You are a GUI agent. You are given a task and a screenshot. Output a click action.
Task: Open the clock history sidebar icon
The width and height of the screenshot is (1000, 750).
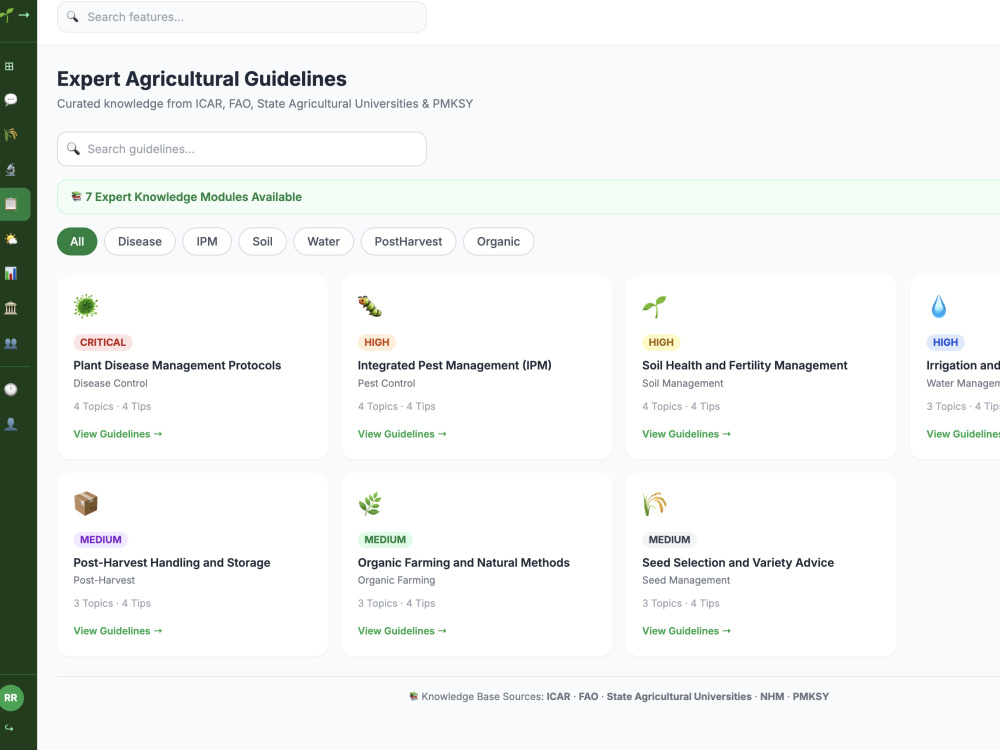click(10, 390)
